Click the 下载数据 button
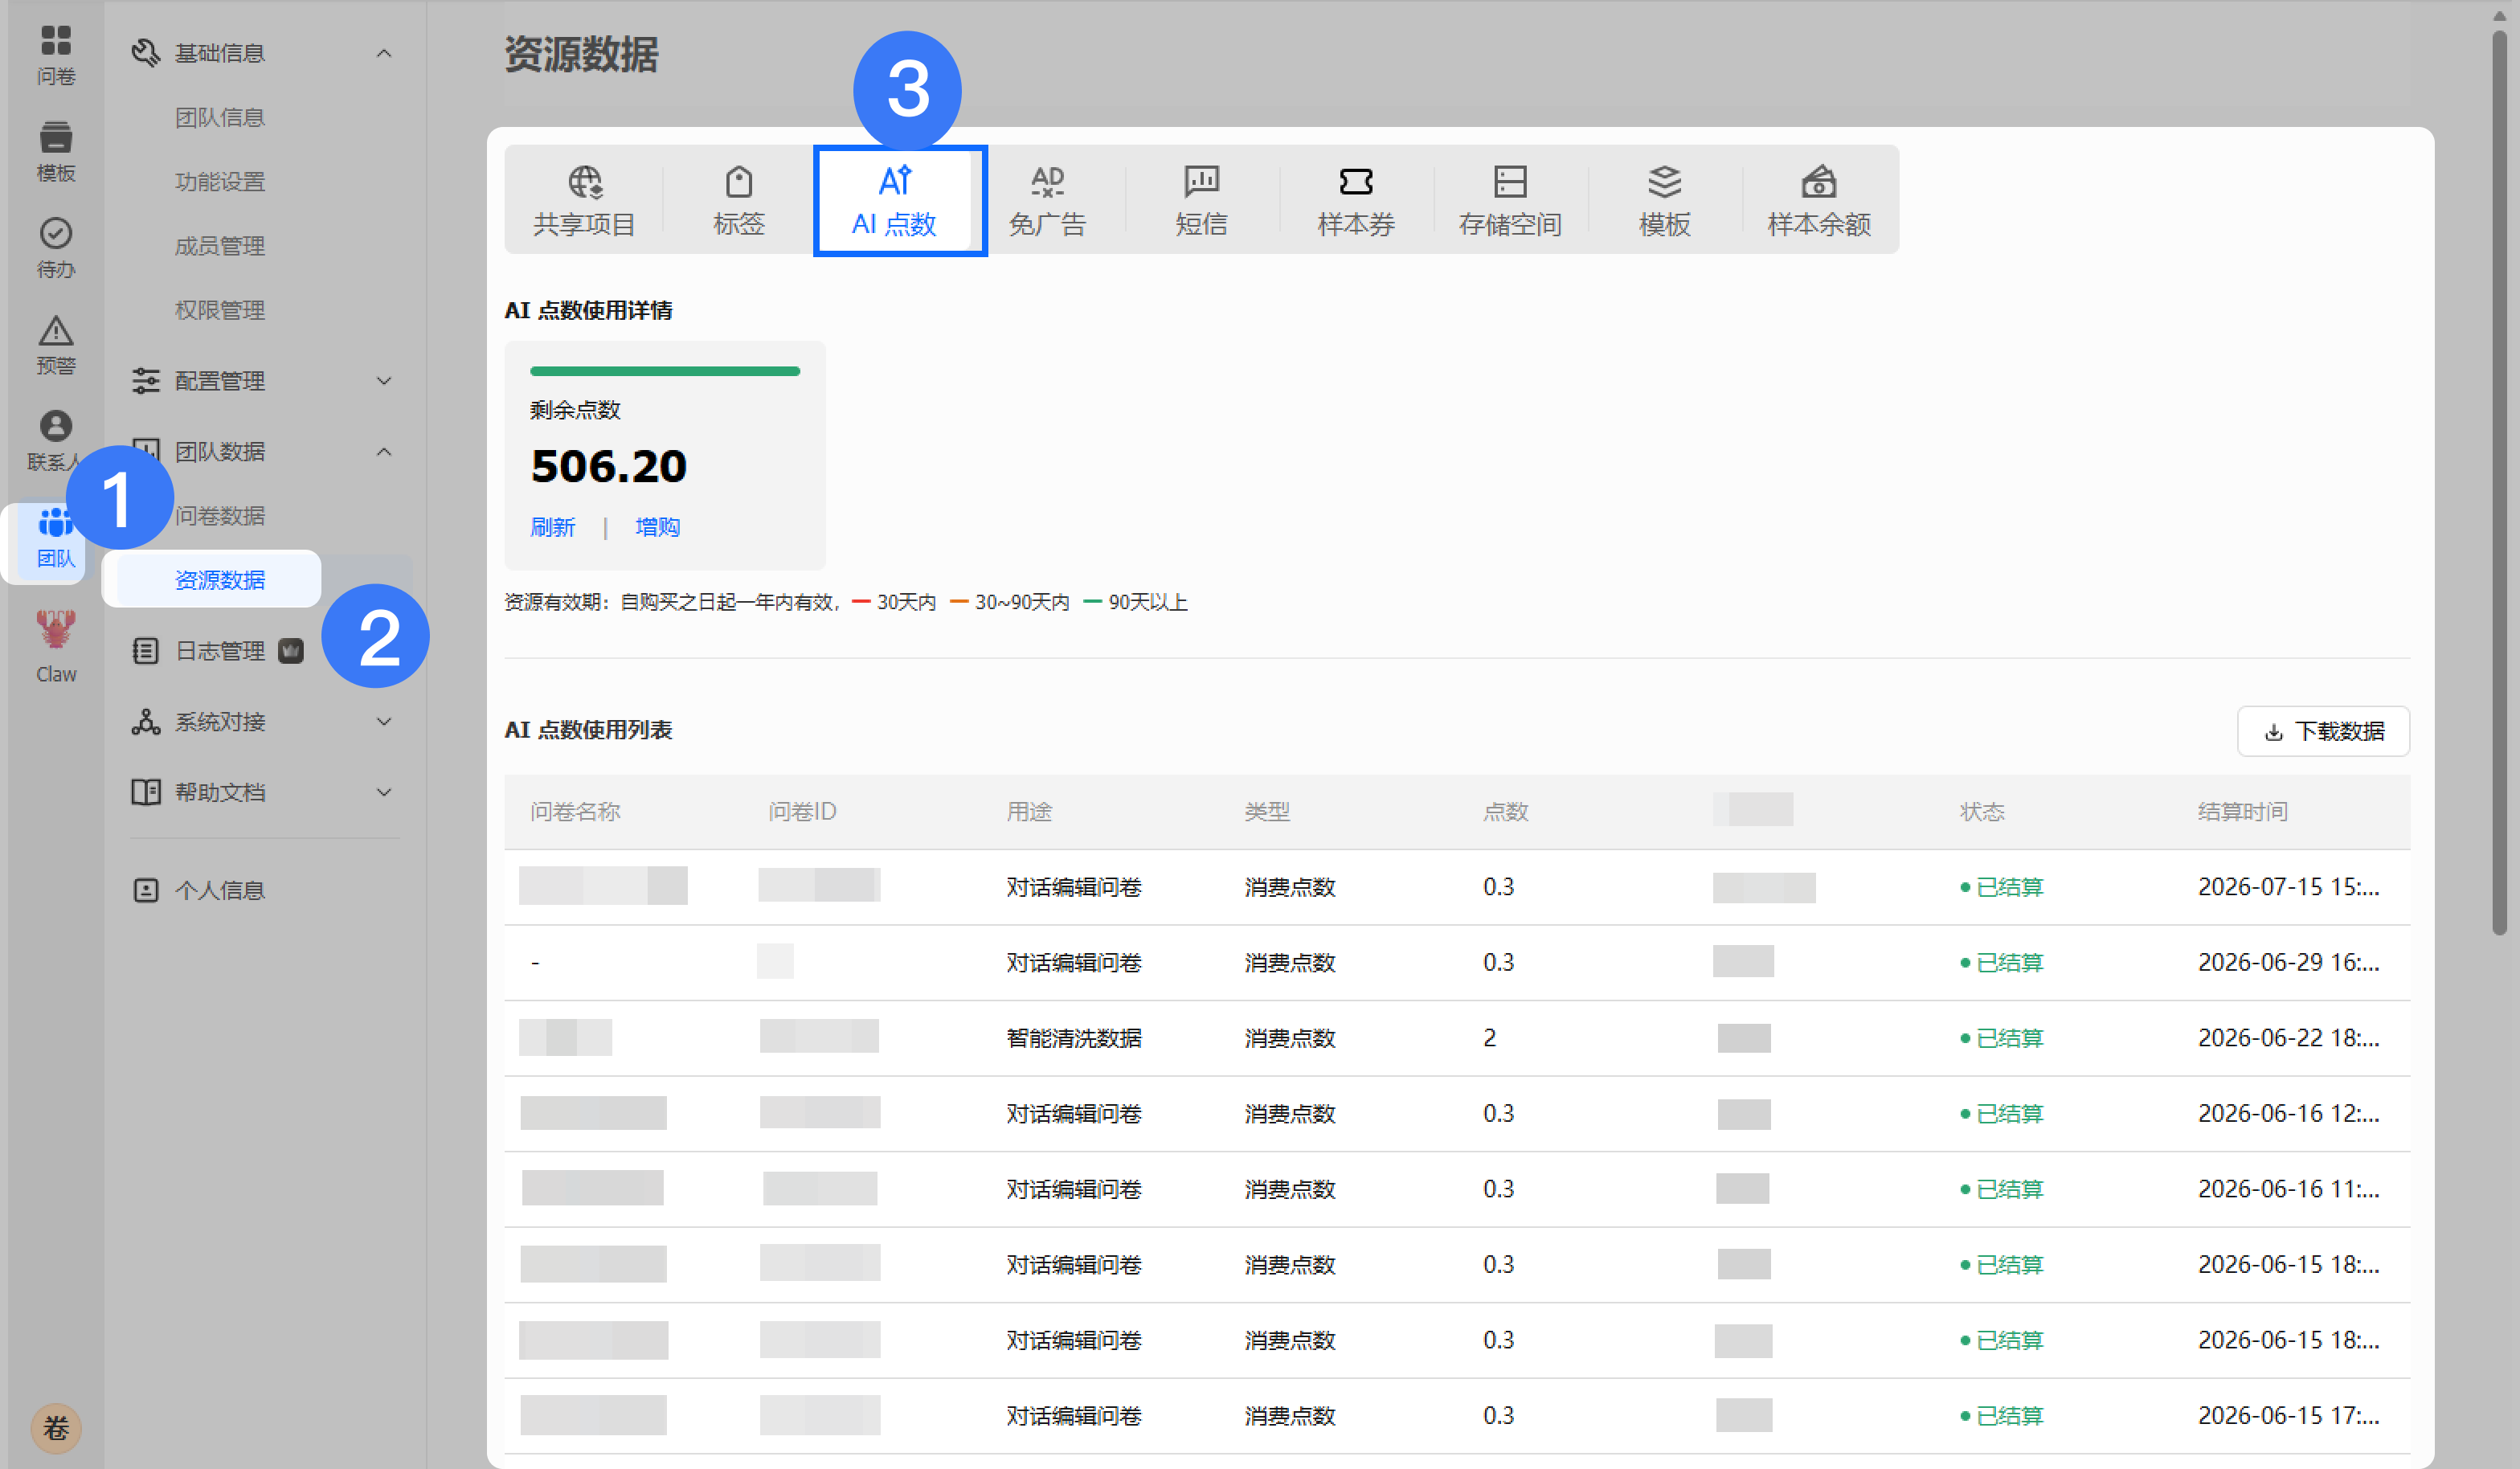This screenshot has height=1469, width=2520. 2323,732
